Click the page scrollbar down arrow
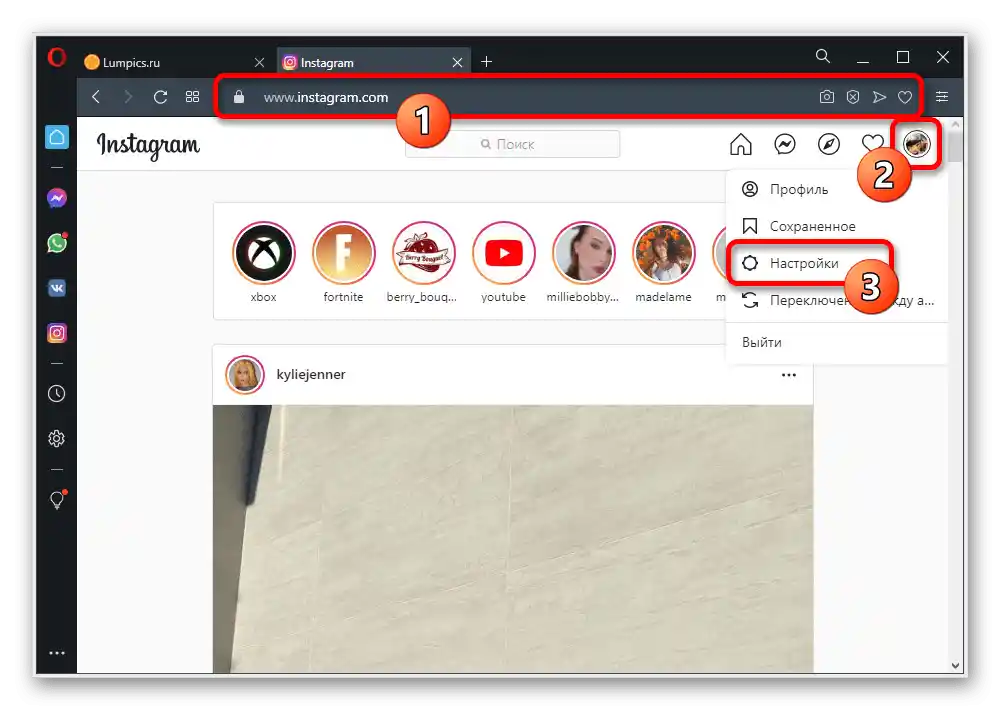The image size is (1000, 710). pos(955,665)
